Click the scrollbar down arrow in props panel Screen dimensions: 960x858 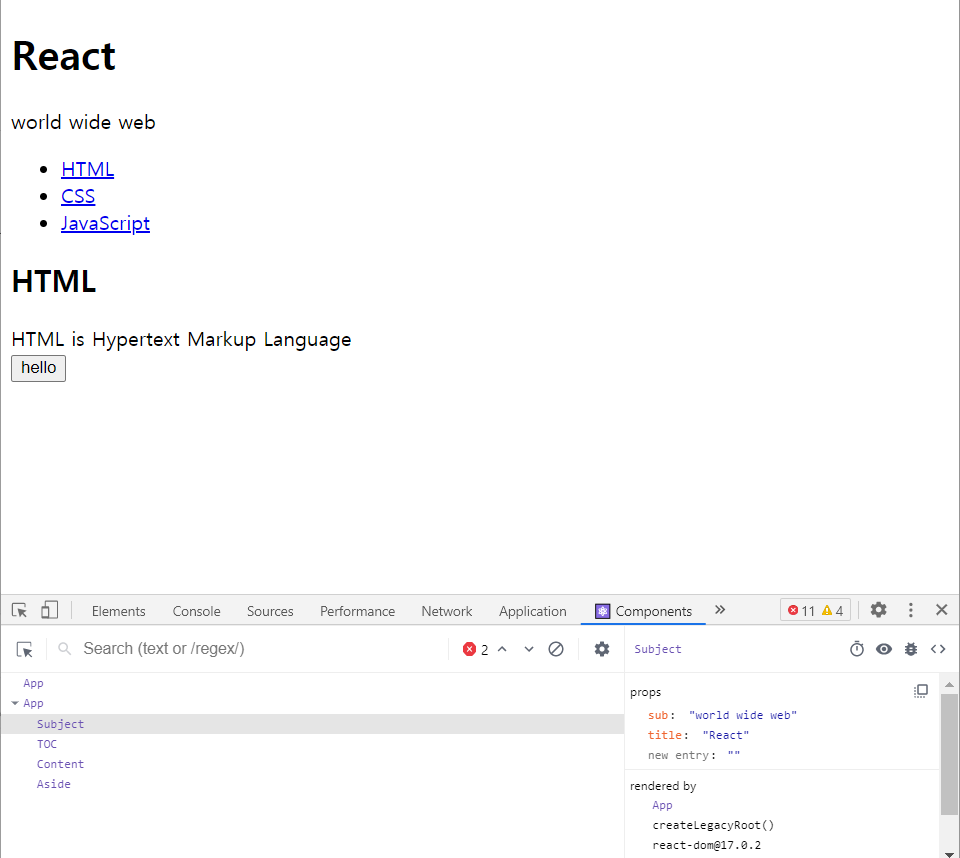tap(949, 853)
